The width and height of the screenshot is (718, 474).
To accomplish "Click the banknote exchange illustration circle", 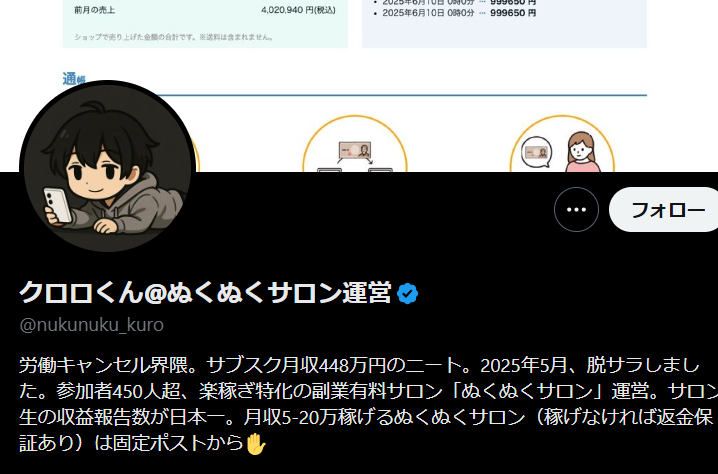I will point(355,144).
